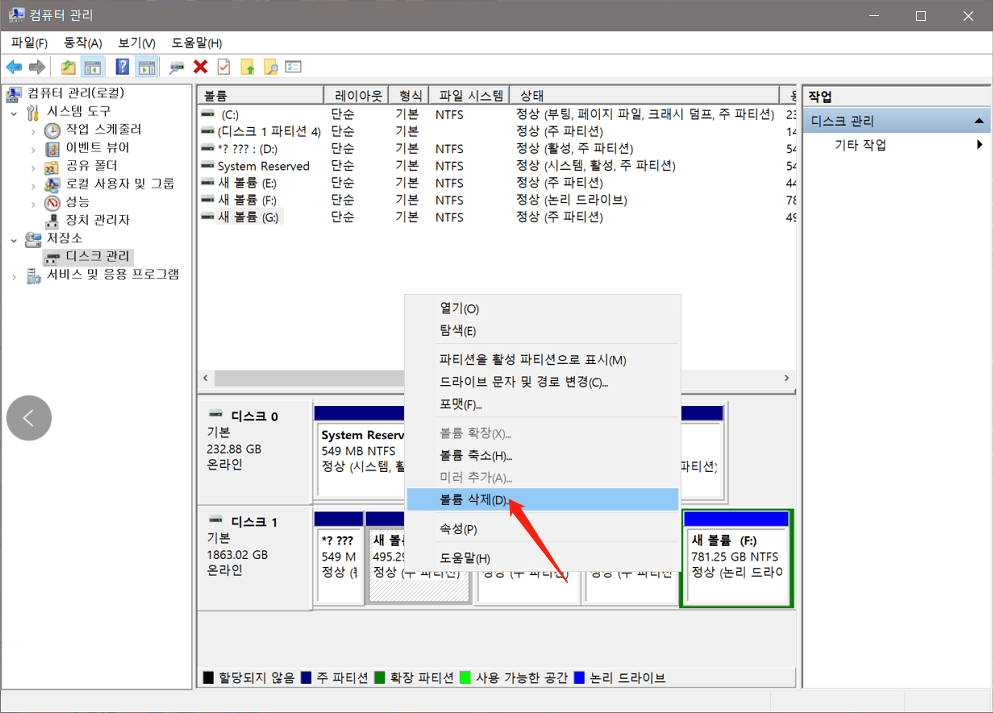Viewport: 993px width, 713px height.
Task: Click the back navigation arrow
Action: click(13, 66)
